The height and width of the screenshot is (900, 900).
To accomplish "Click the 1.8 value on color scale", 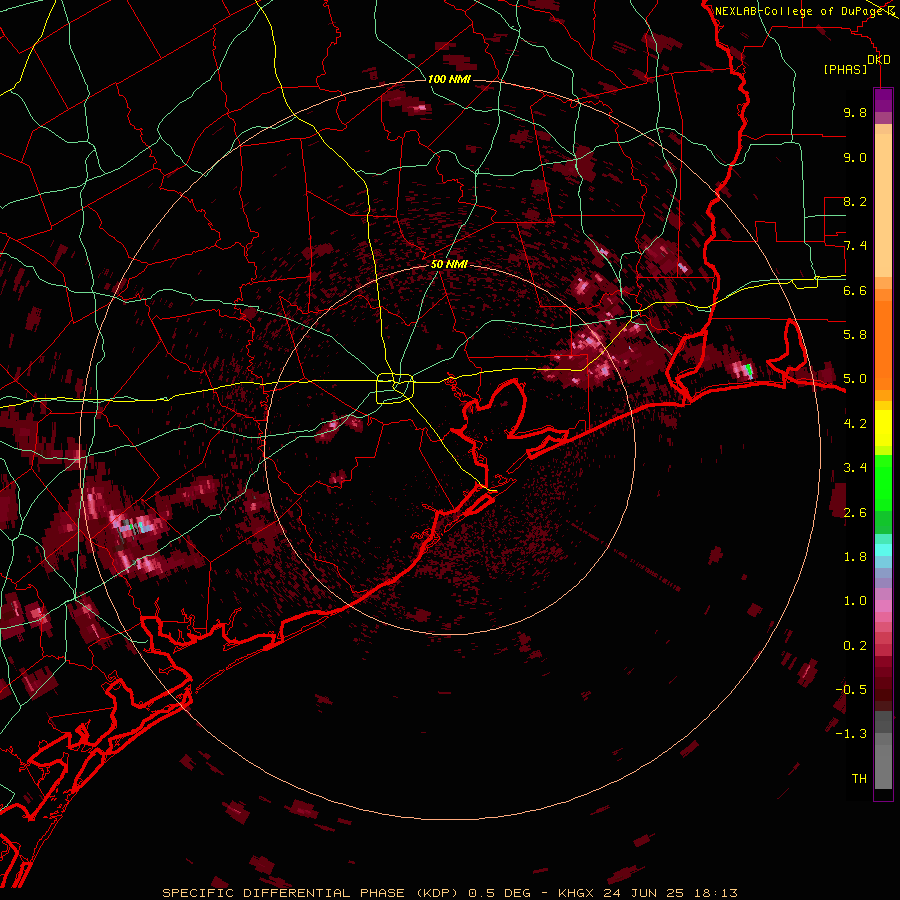I will tap(855, 557).
